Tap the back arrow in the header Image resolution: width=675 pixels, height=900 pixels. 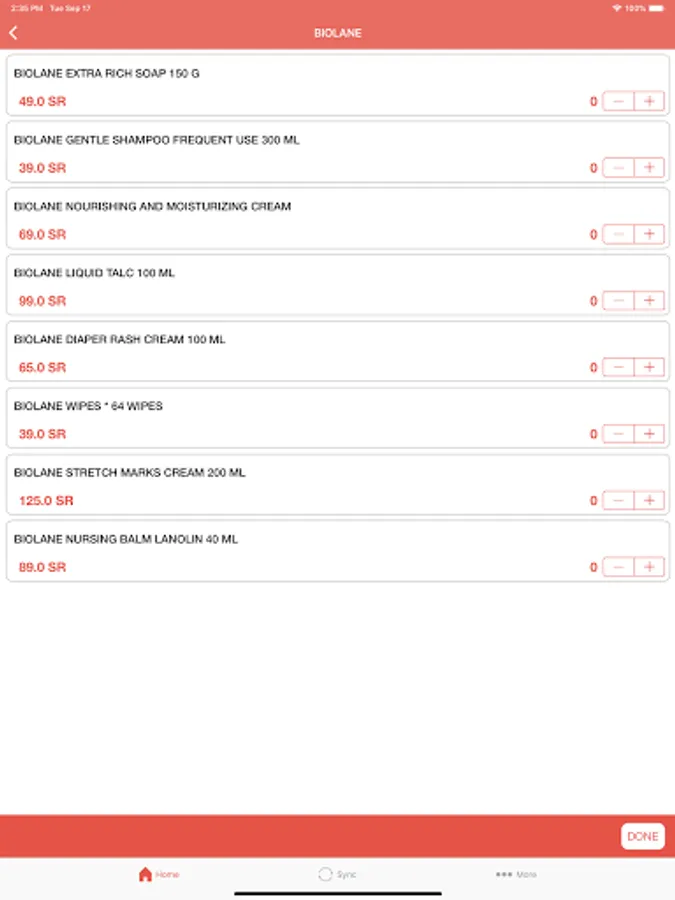[14, 33]
